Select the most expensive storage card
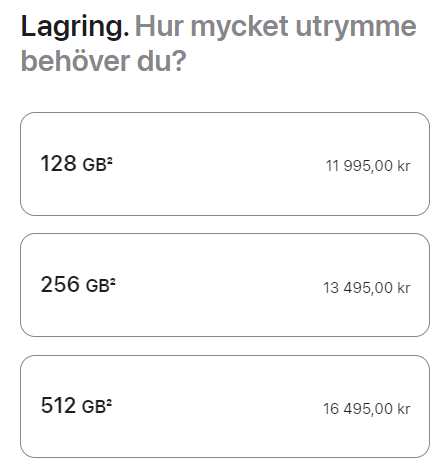Image resolution: width=448 pixels, height=476 pixels. (x=225, y=406)
